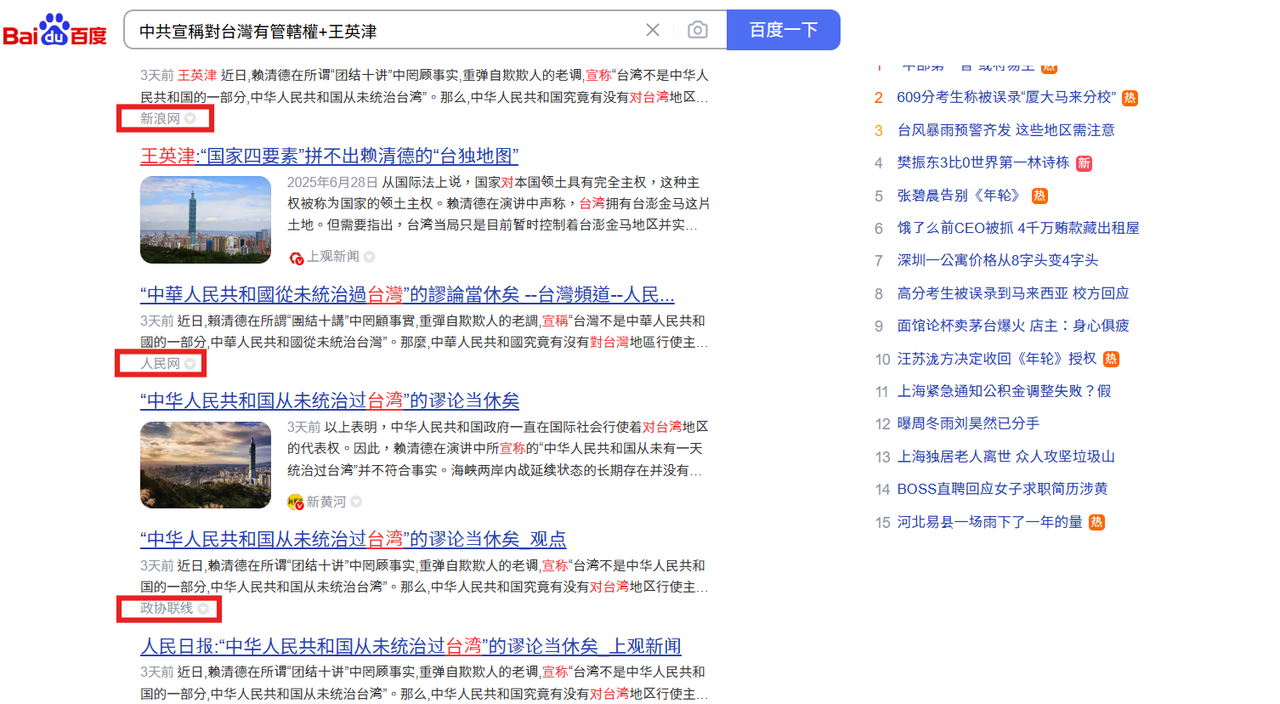Click the Taipei sunset skyline thumbnail
This screenshot has height=704, width=1280.
point(205,465)
